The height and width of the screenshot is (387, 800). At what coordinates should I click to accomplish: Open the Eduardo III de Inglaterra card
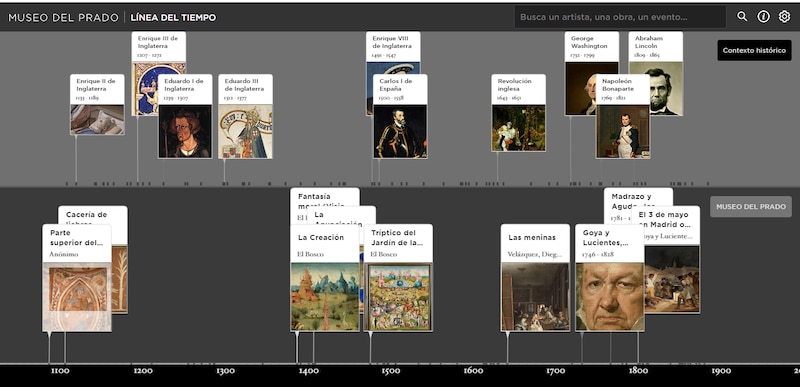pos(245,116)
